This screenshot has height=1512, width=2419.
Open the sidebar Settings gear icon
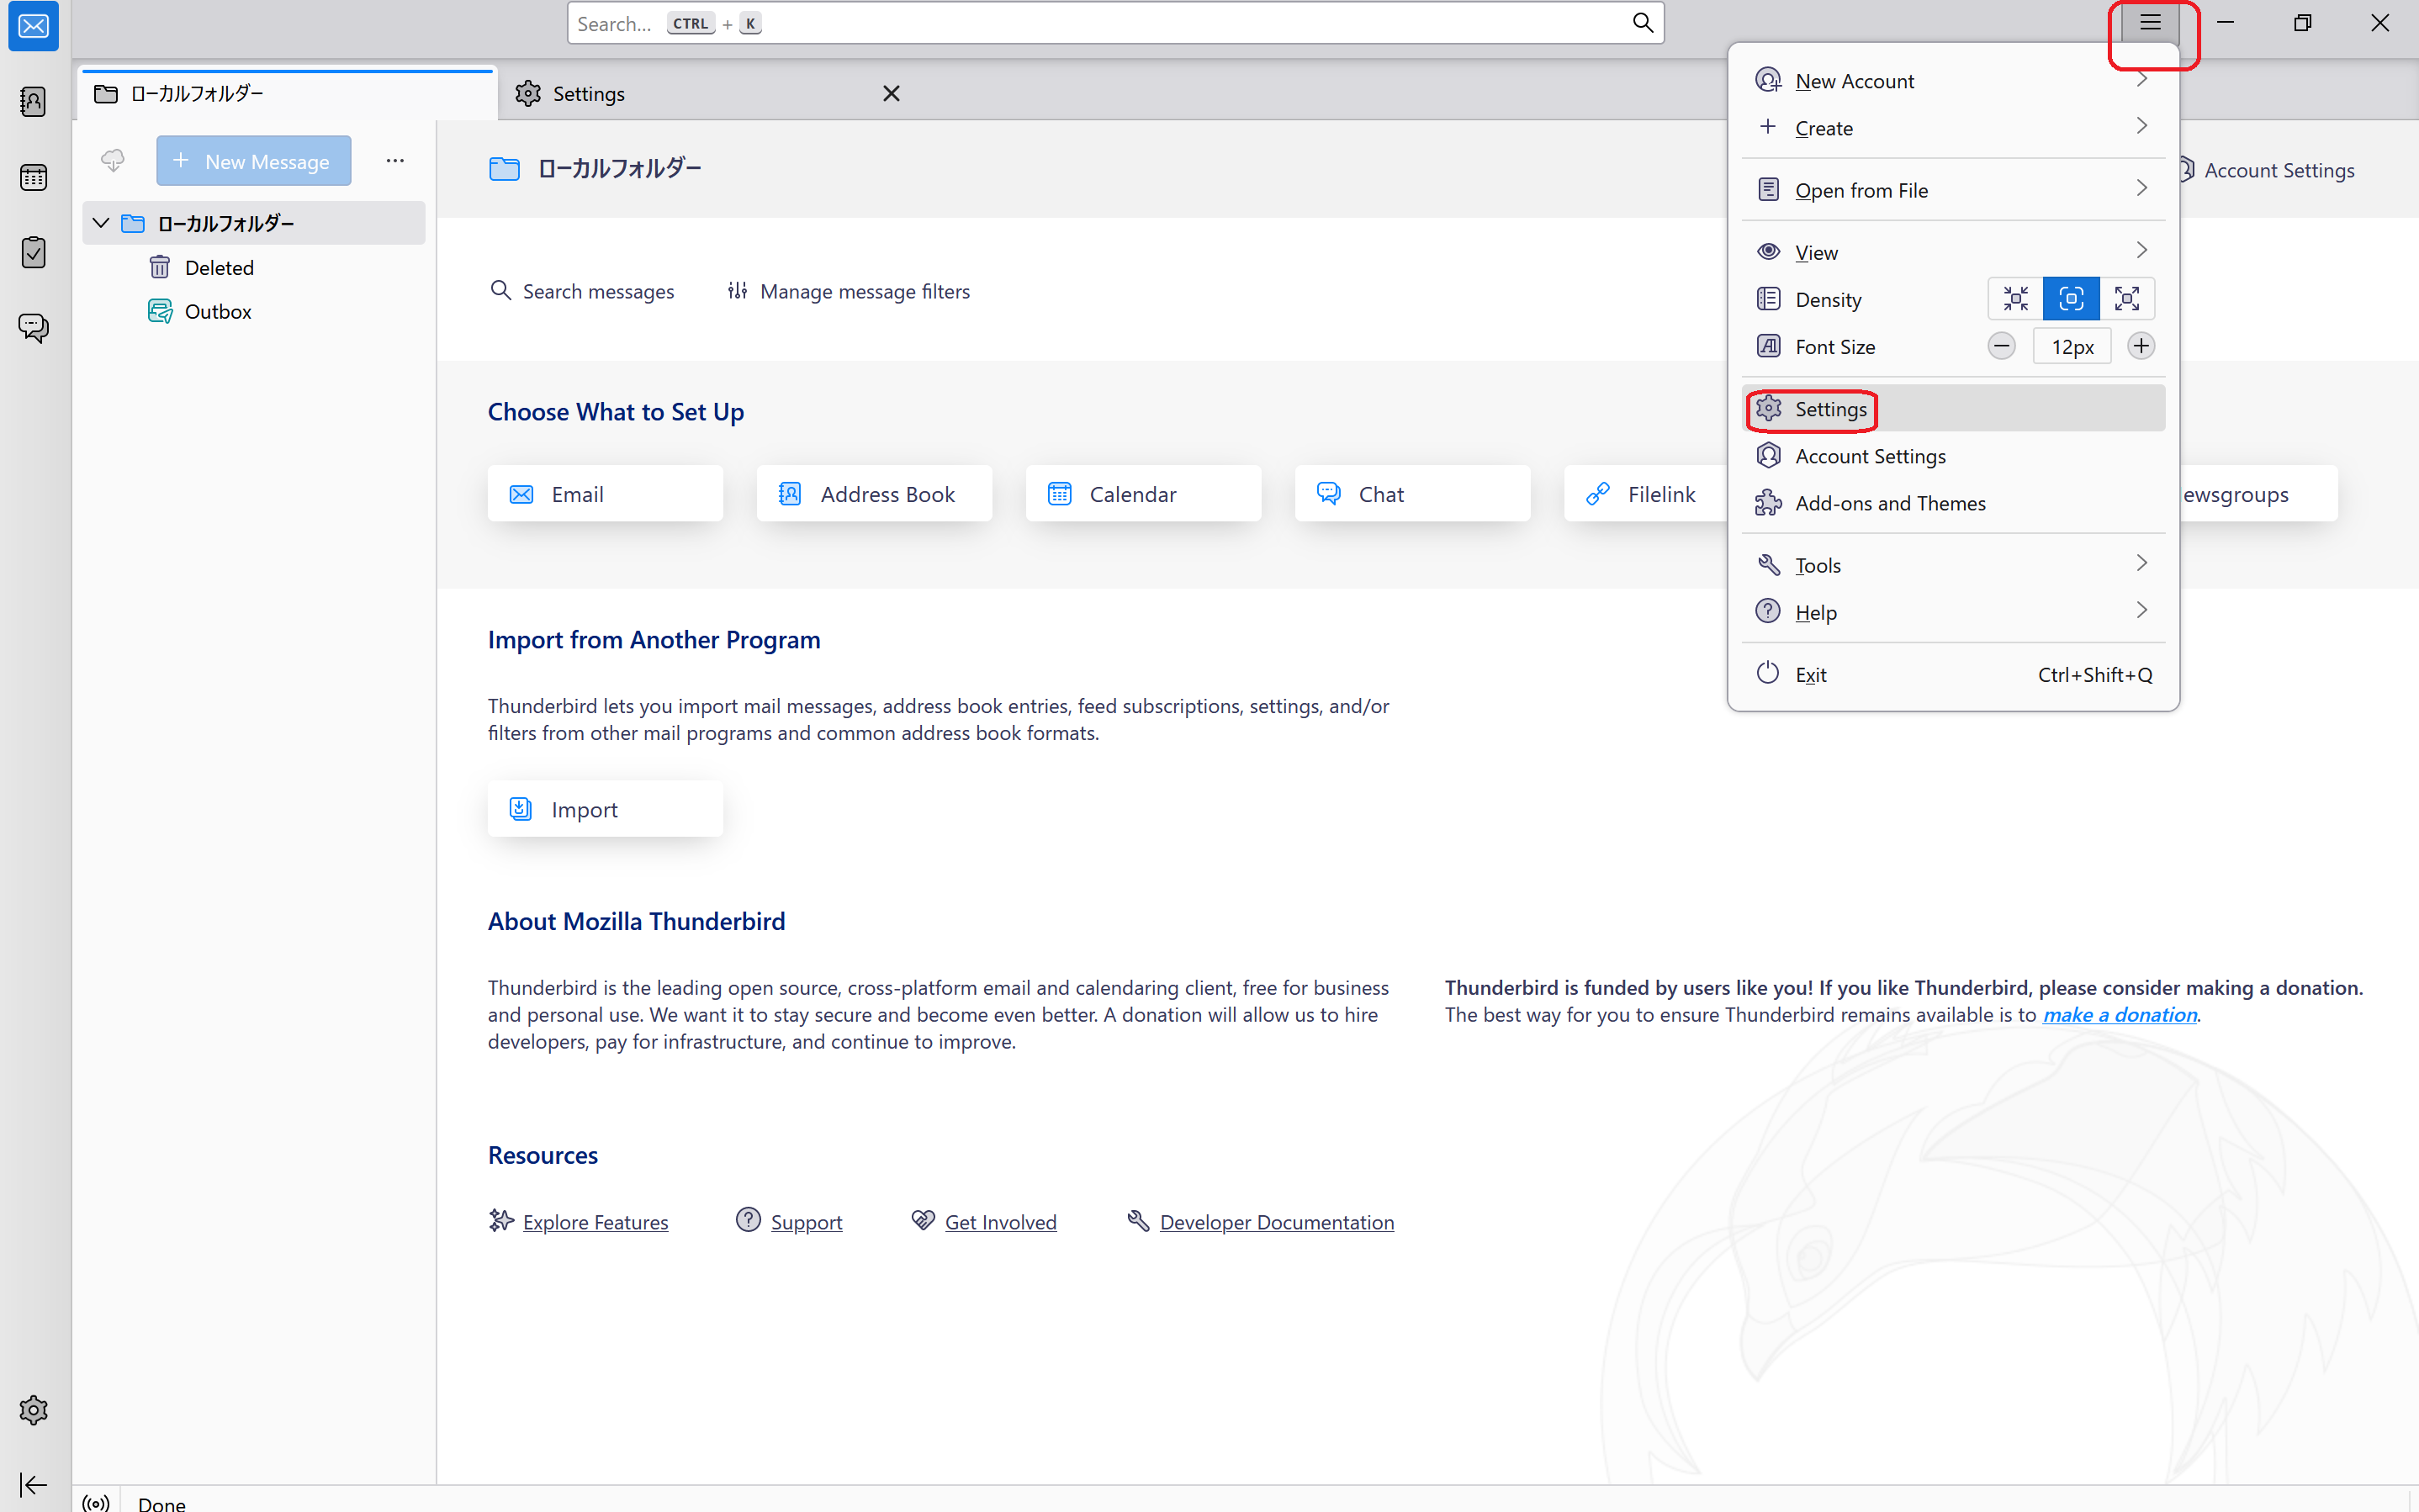point(33,1410)
